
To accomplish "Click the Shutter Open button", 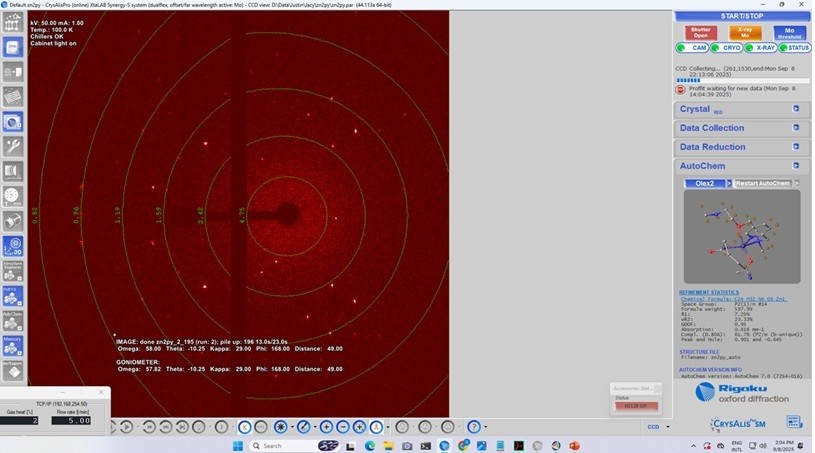I will pyautogui.click(x=702, y=32).
